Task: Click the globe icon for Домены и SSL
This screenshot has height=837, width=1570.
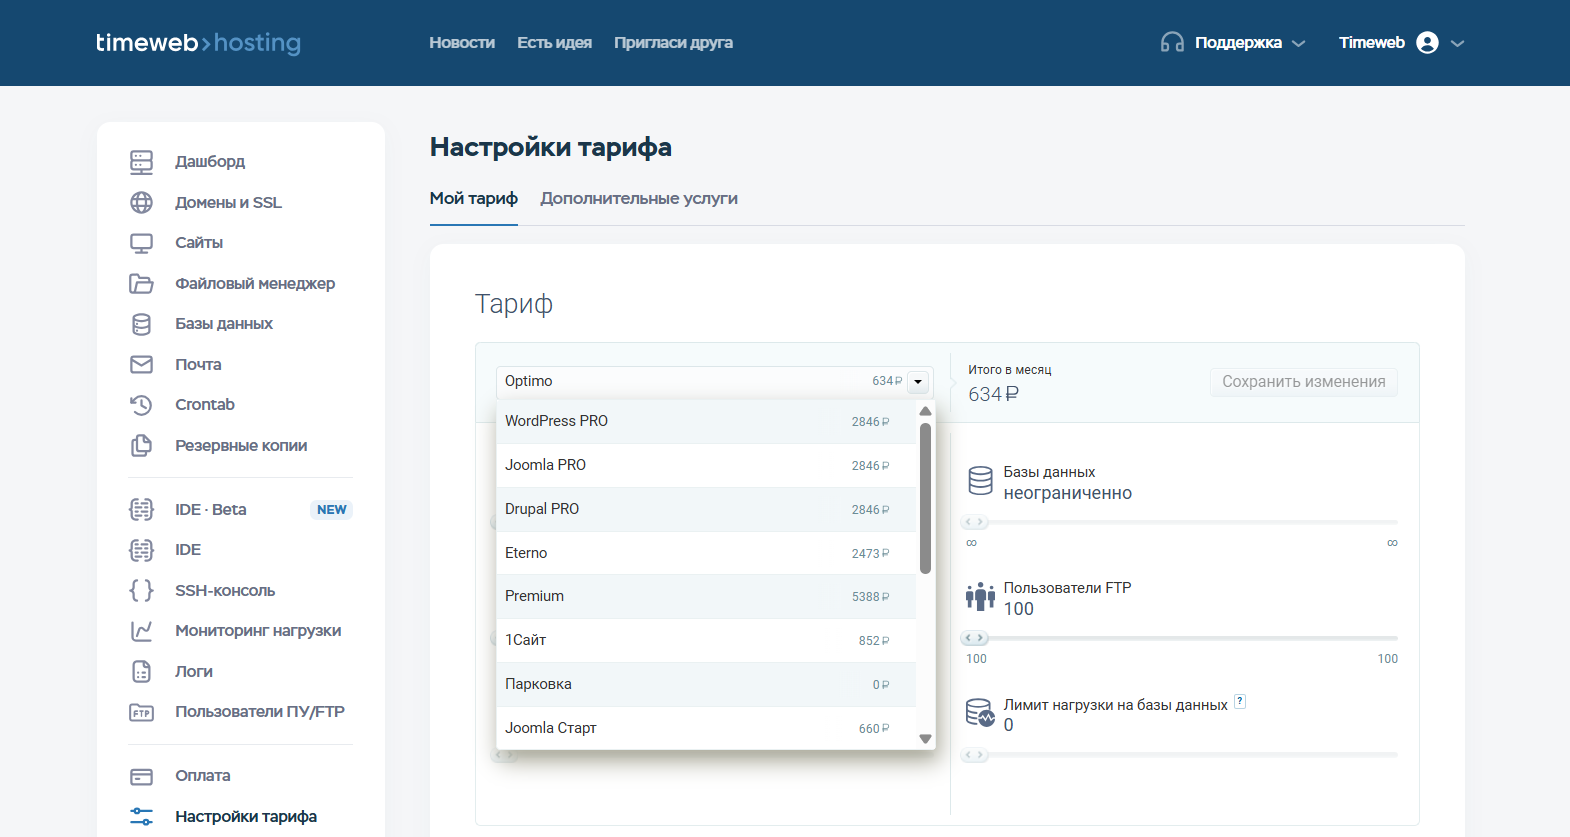Action: [x=142, y=203]
